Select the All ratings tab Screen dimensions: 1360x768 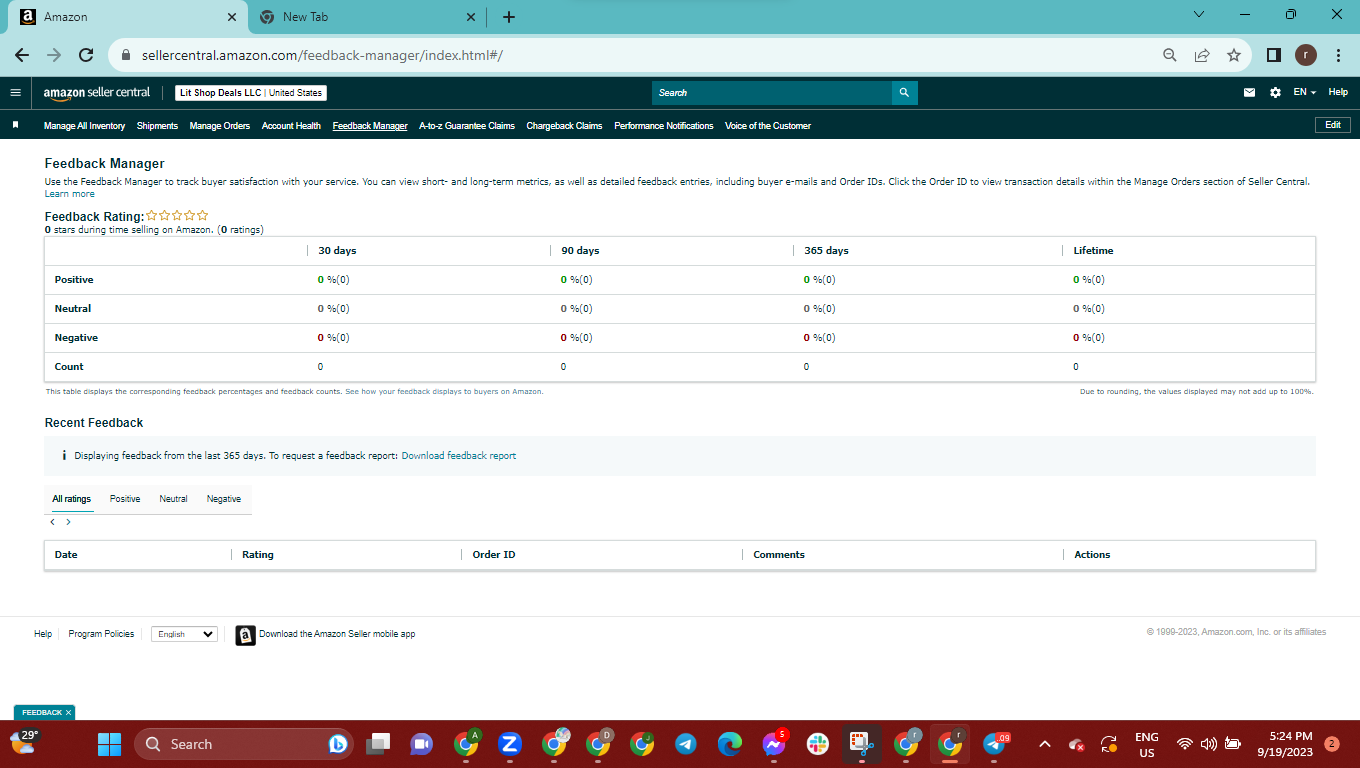click(72, 499)
